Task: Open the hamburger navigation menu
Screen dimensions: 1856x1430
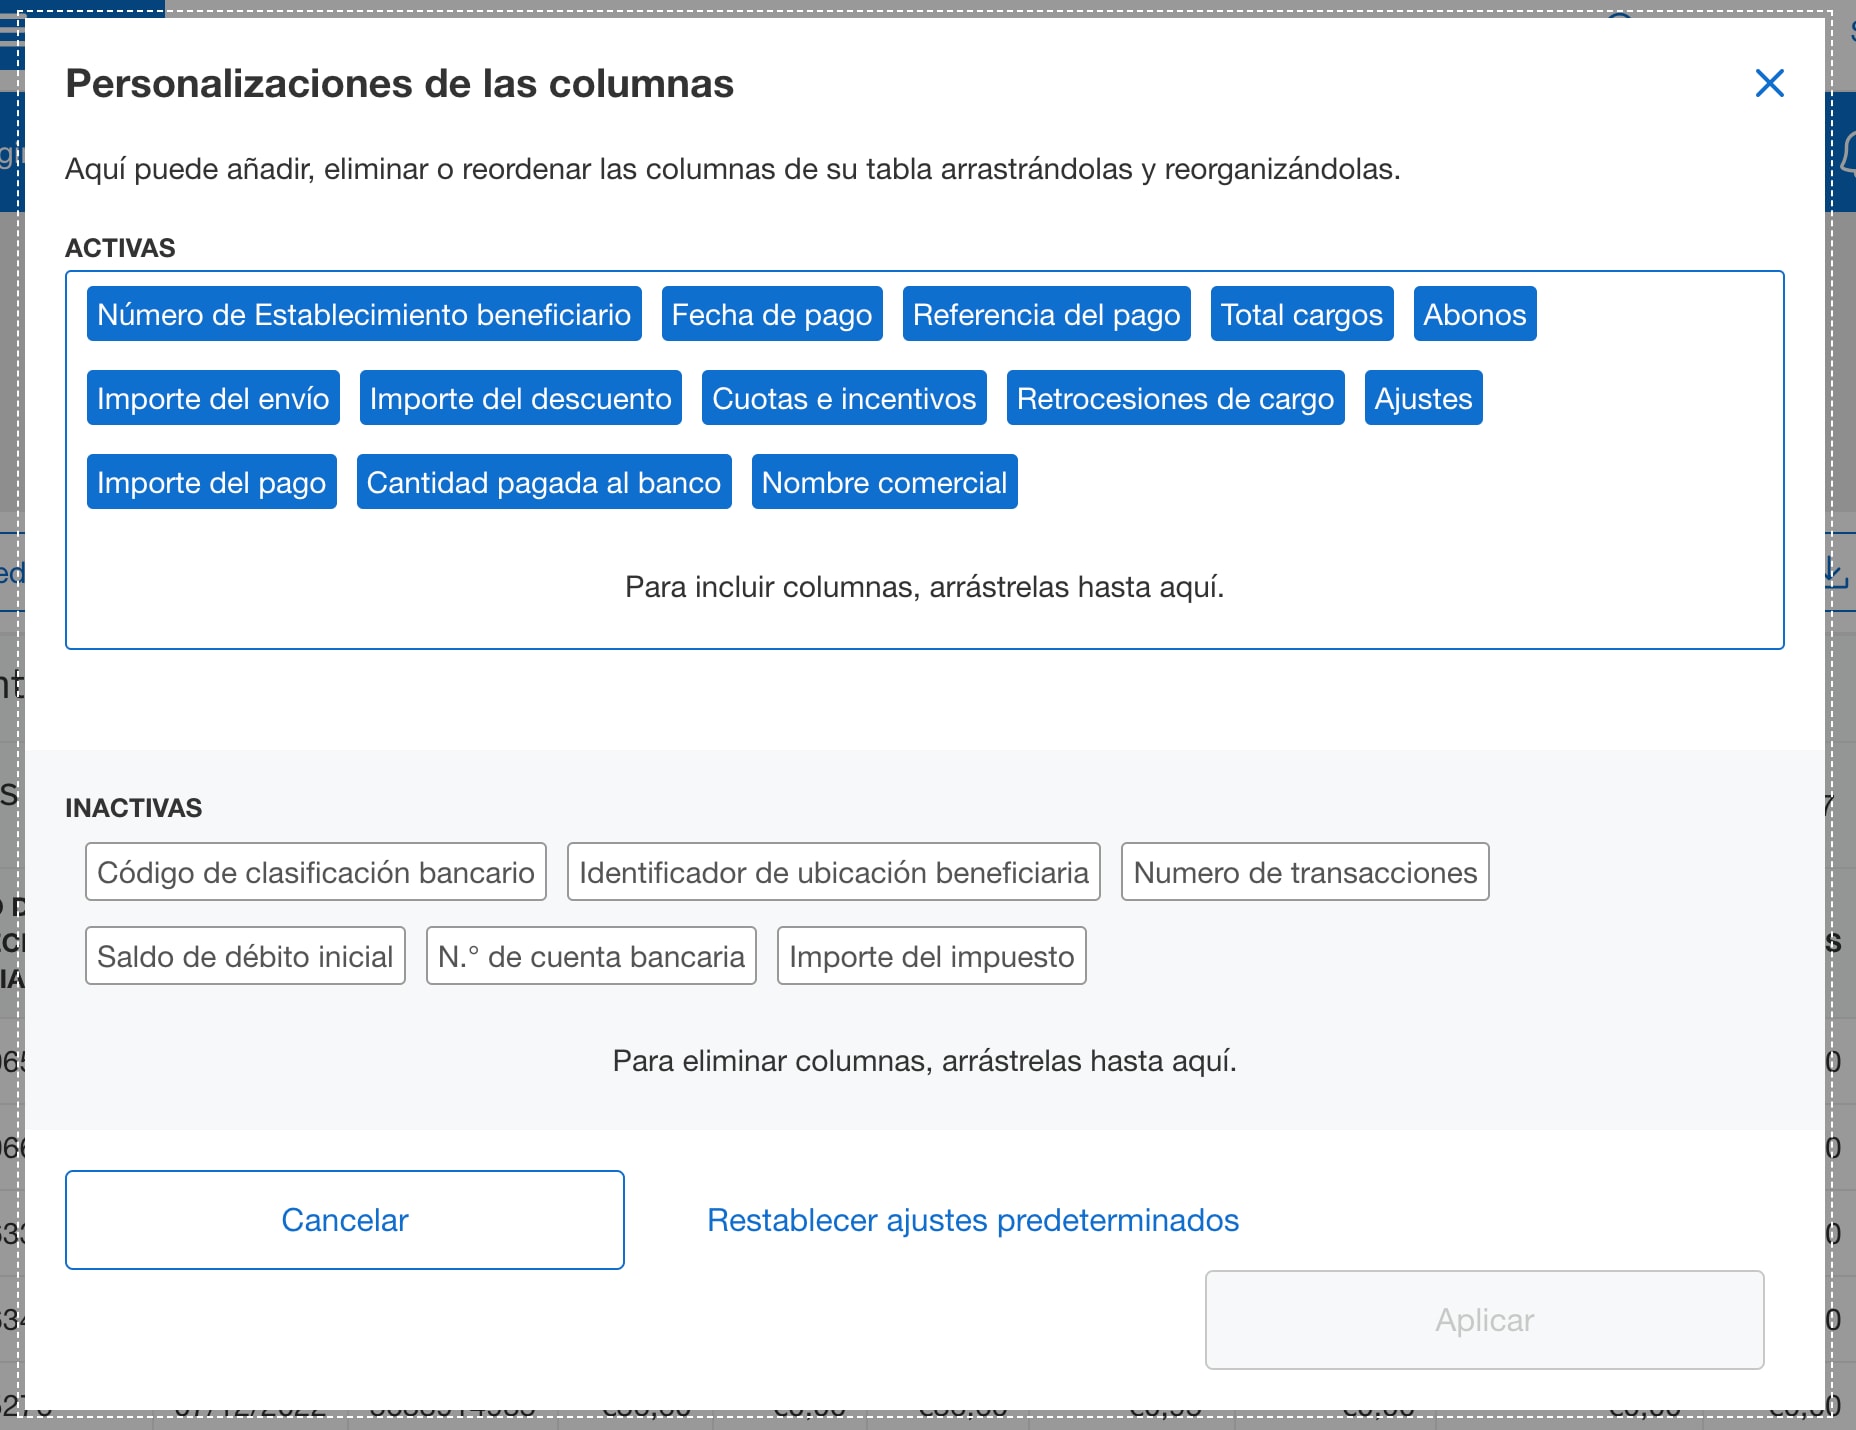Action: click(x=11, y=30)
